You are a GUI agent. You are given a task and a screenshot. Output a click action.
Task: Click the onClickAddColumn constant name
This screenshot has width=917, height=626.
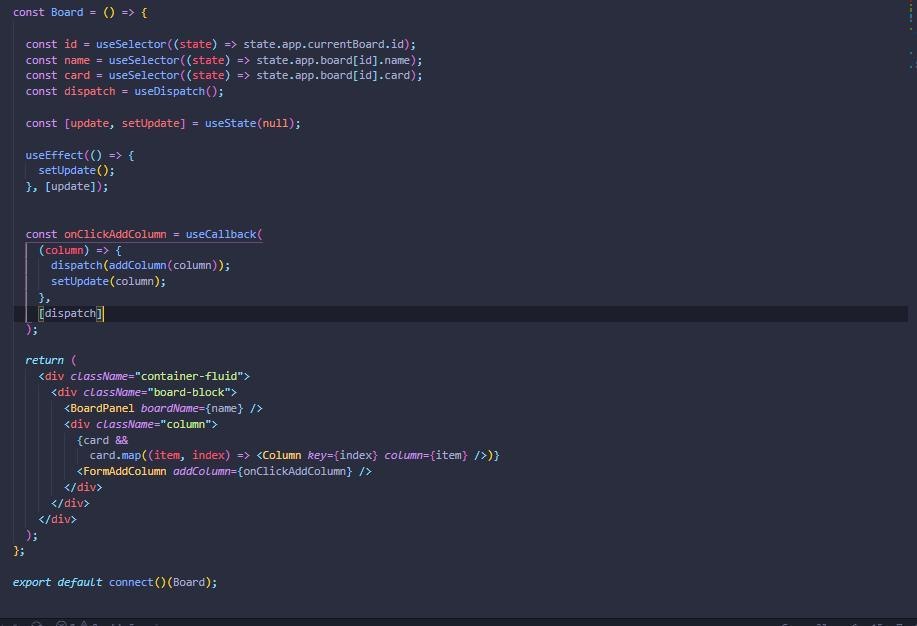pyautogui.click(x=115, y=234)
